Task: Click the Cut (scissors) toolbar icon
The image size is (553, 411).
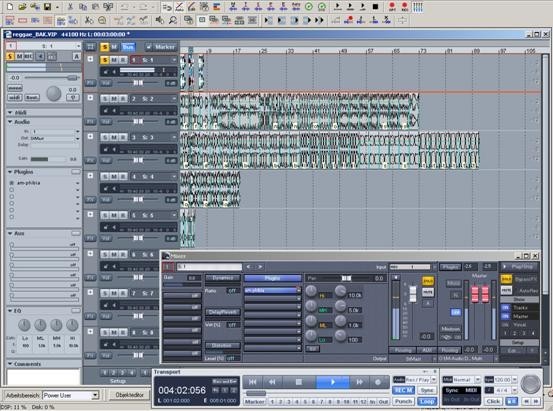Action: coord(70,6)
